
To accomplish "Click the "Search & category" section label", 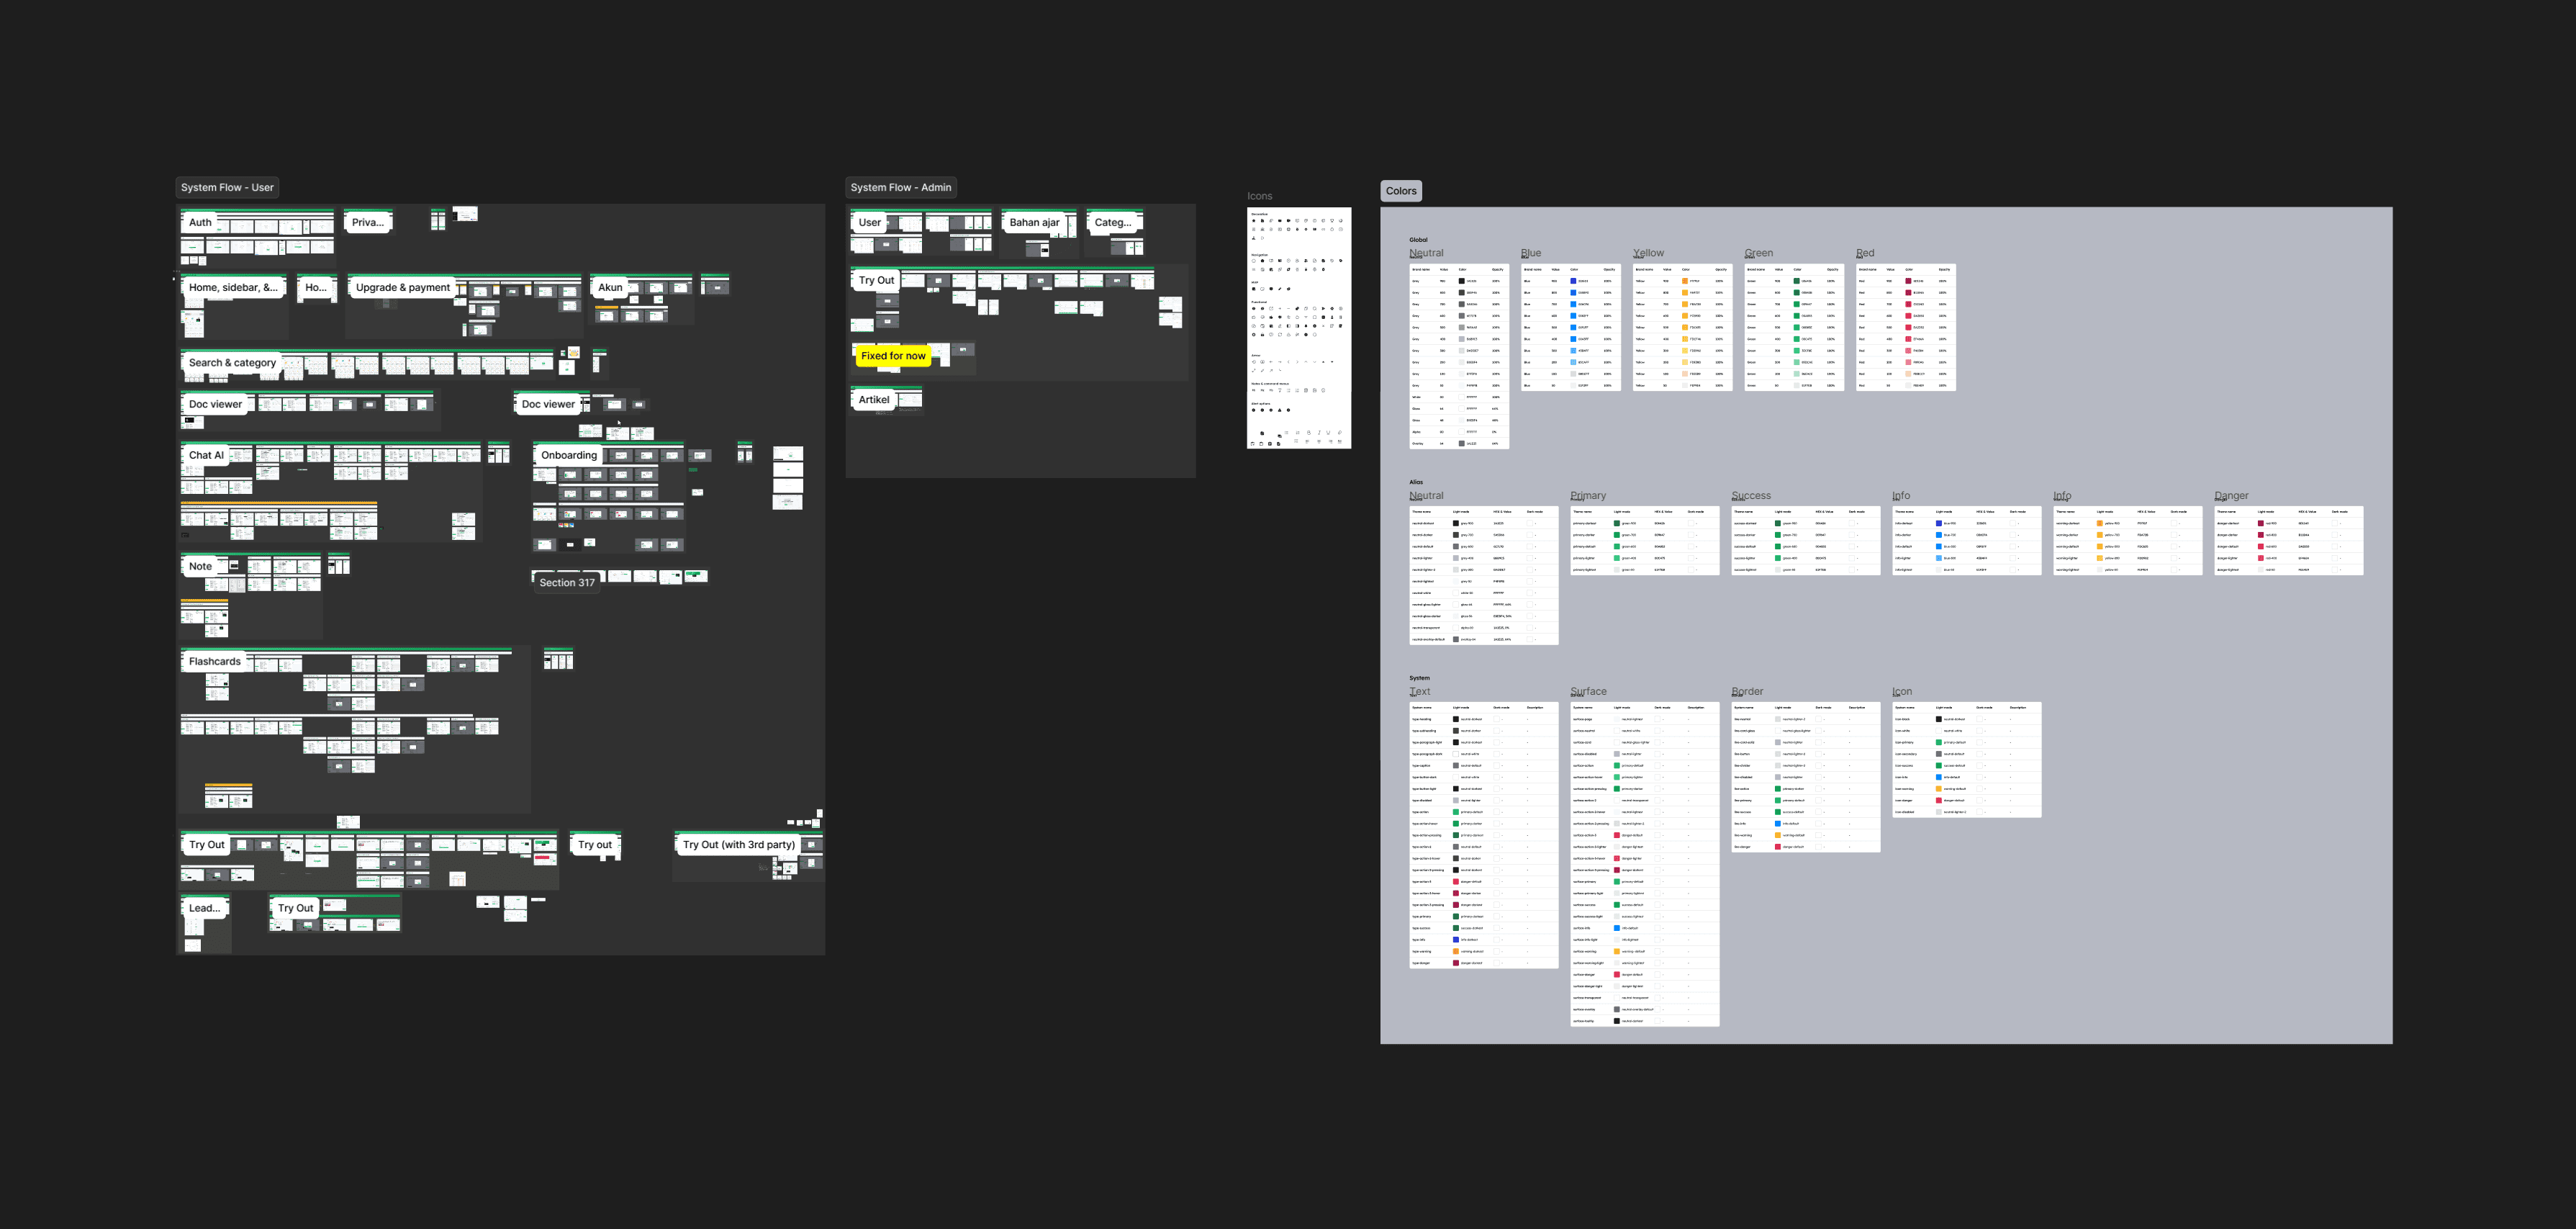I will (232, 363).
